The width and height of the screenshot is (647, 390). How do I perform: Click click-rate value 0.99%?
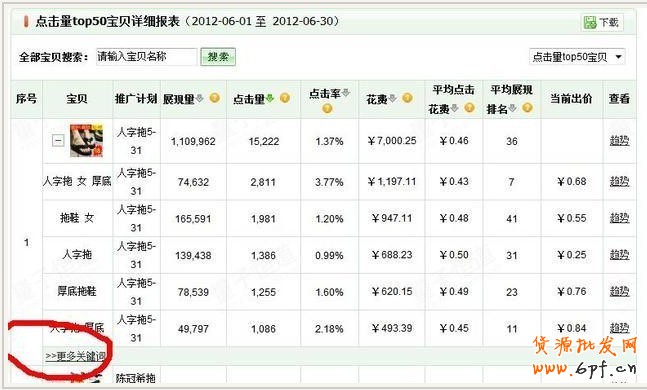[x=329, y=255]
